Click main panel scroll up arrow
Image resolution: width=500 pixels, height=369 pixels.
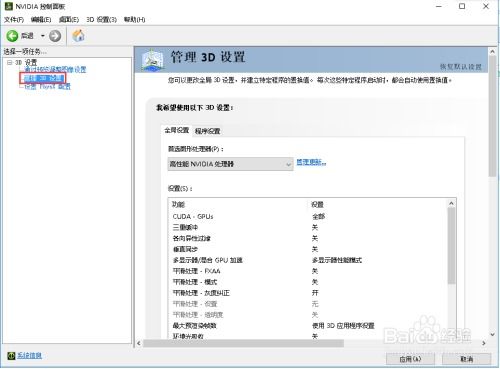(x=492, y=52)
